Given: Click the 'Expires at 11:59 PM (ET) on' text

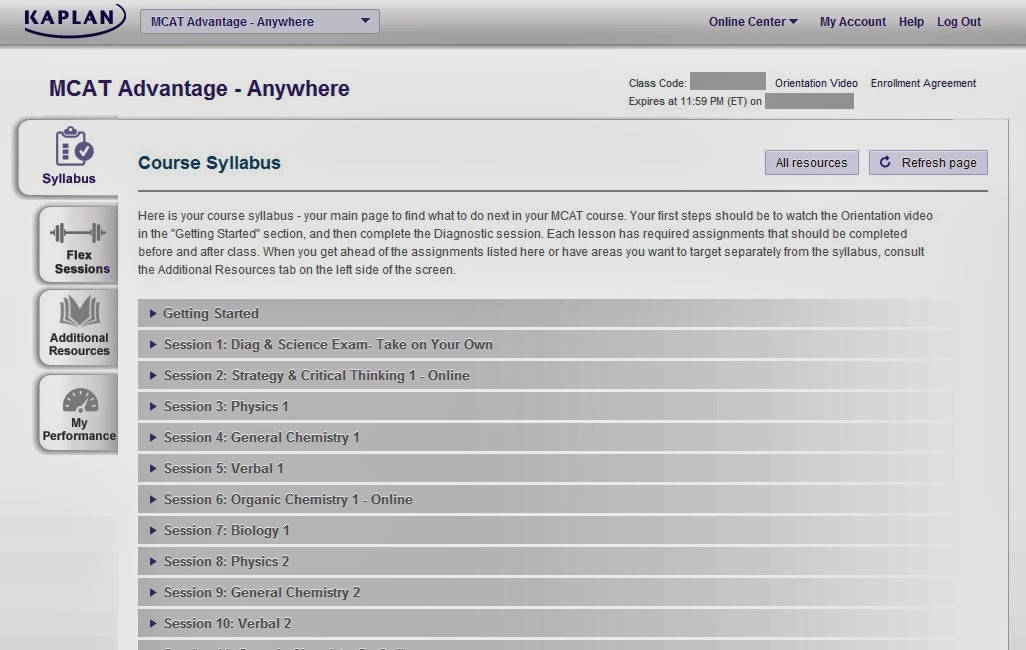Looking at the screenshot, I should (x=695, y=101).
